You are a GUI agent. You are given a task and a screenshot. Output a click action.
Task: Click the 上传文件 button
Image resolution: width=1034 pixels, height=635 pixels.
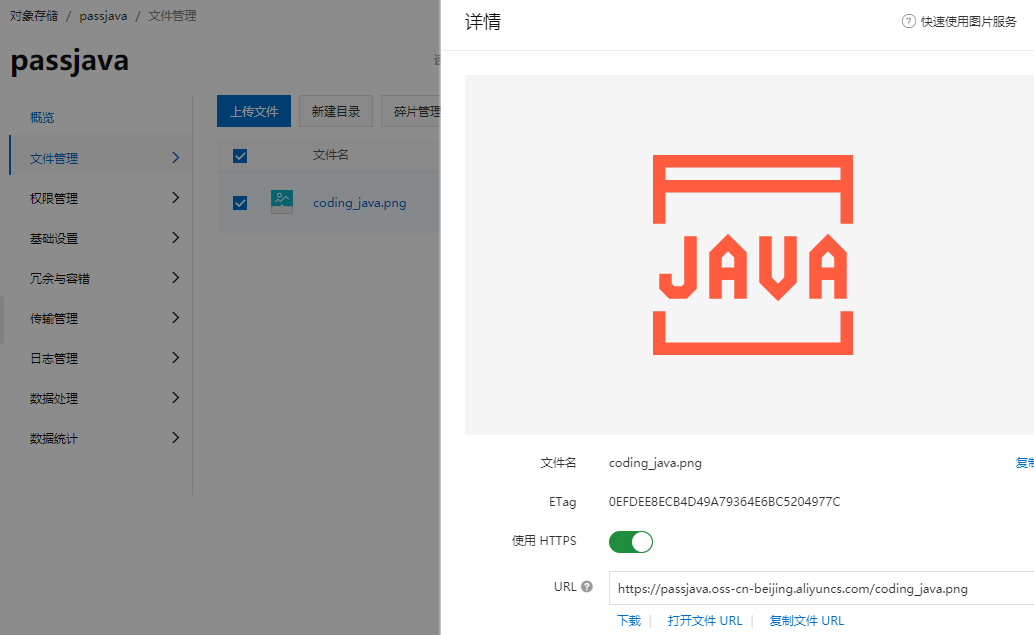point(254,111)
